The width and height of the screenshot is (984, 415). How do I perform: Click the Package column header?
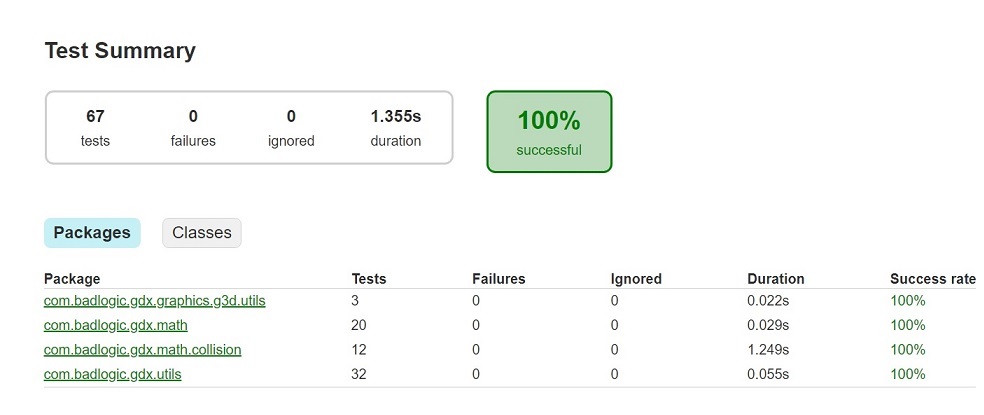point(72,279)
